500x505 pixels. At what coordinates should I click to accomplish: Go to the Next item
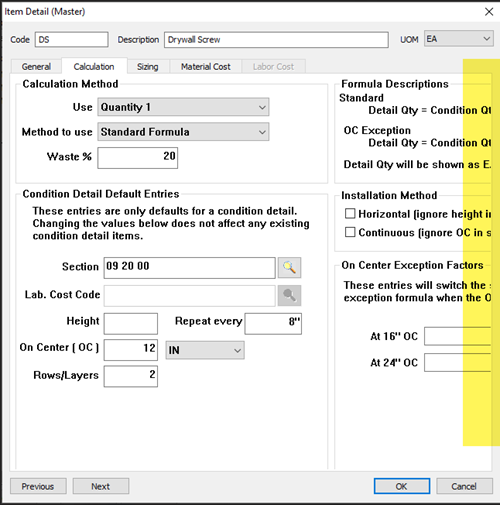[x=101, y=486]
